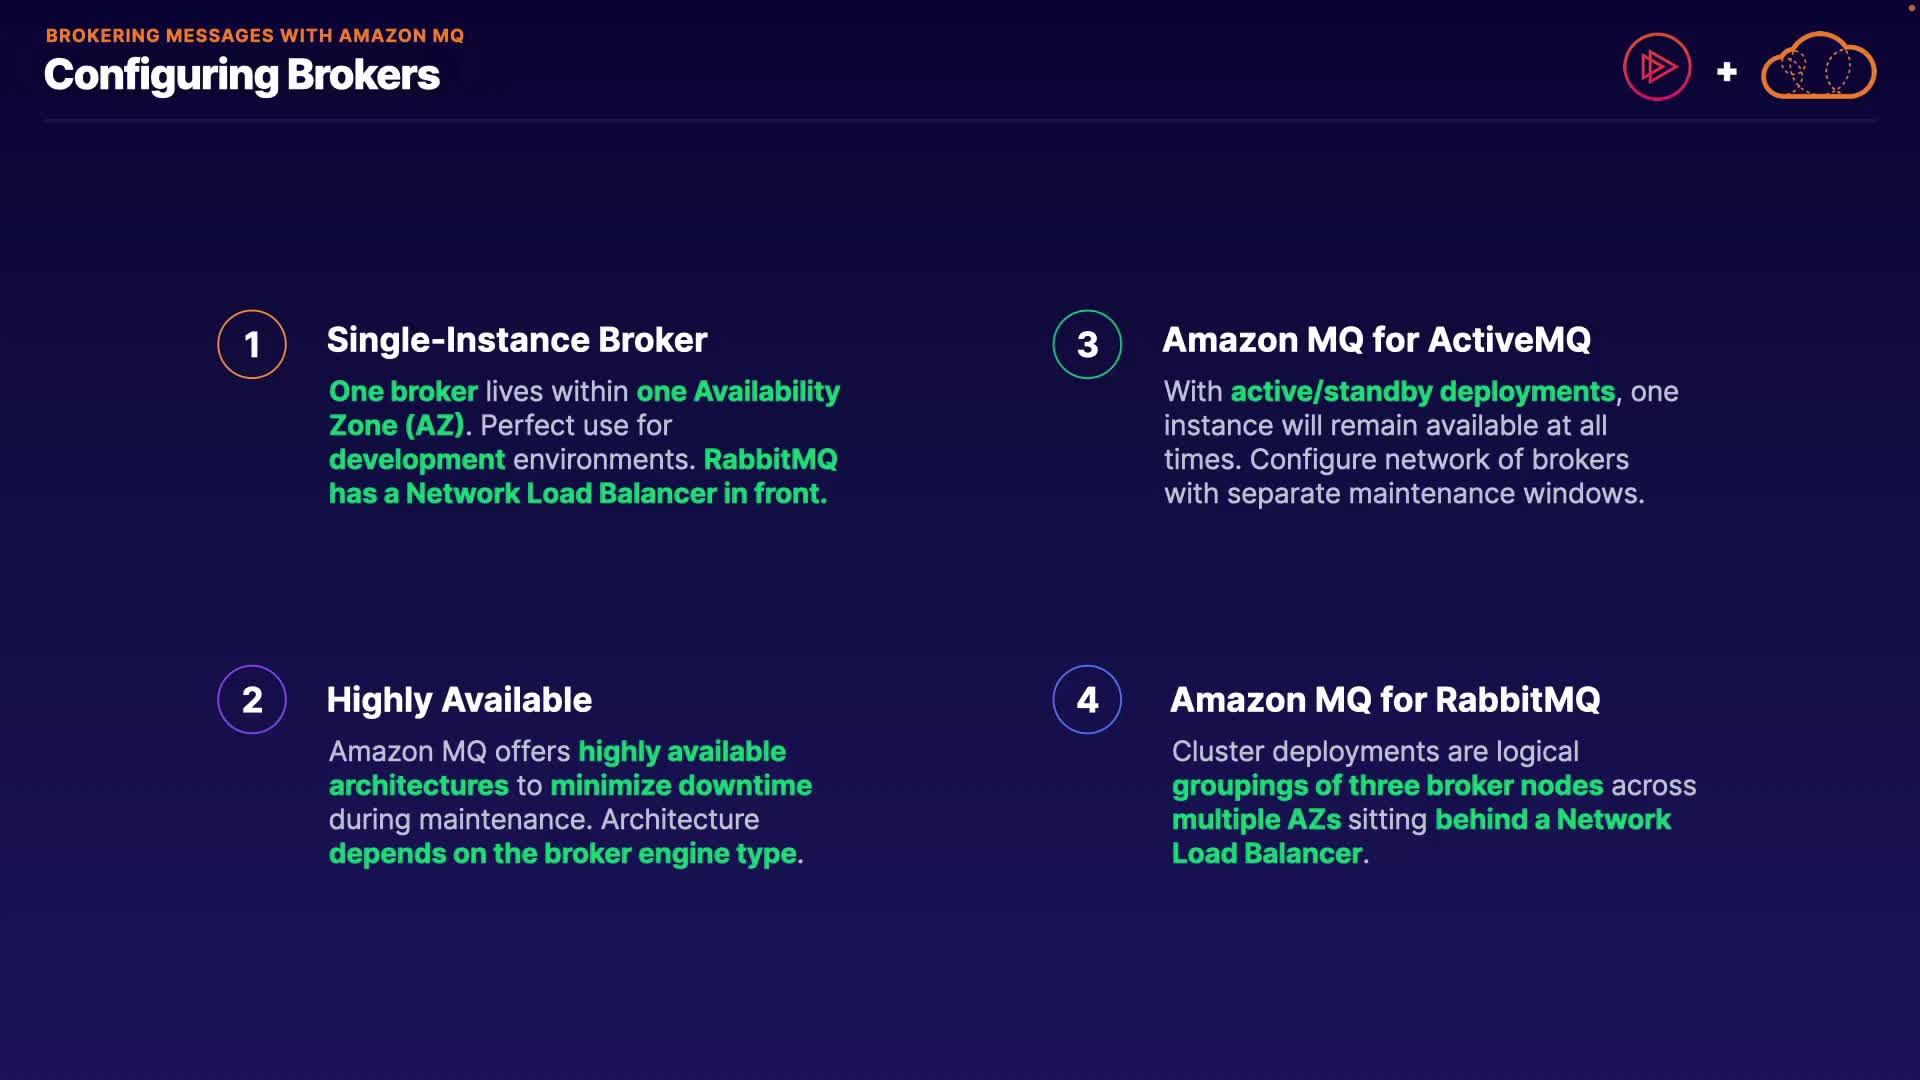1920x1080 pixels.
Task: Click the green circled number 3
Action: tap(1087, 345)
